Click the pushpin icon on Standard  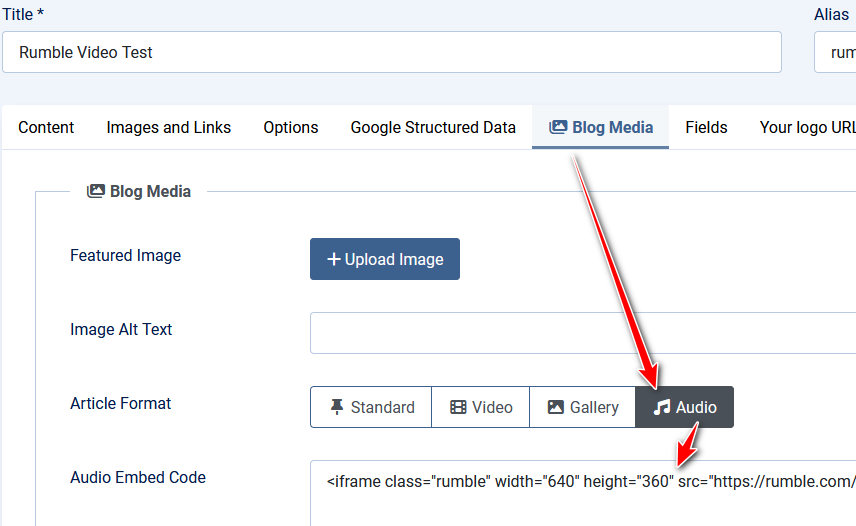[337, 407]
